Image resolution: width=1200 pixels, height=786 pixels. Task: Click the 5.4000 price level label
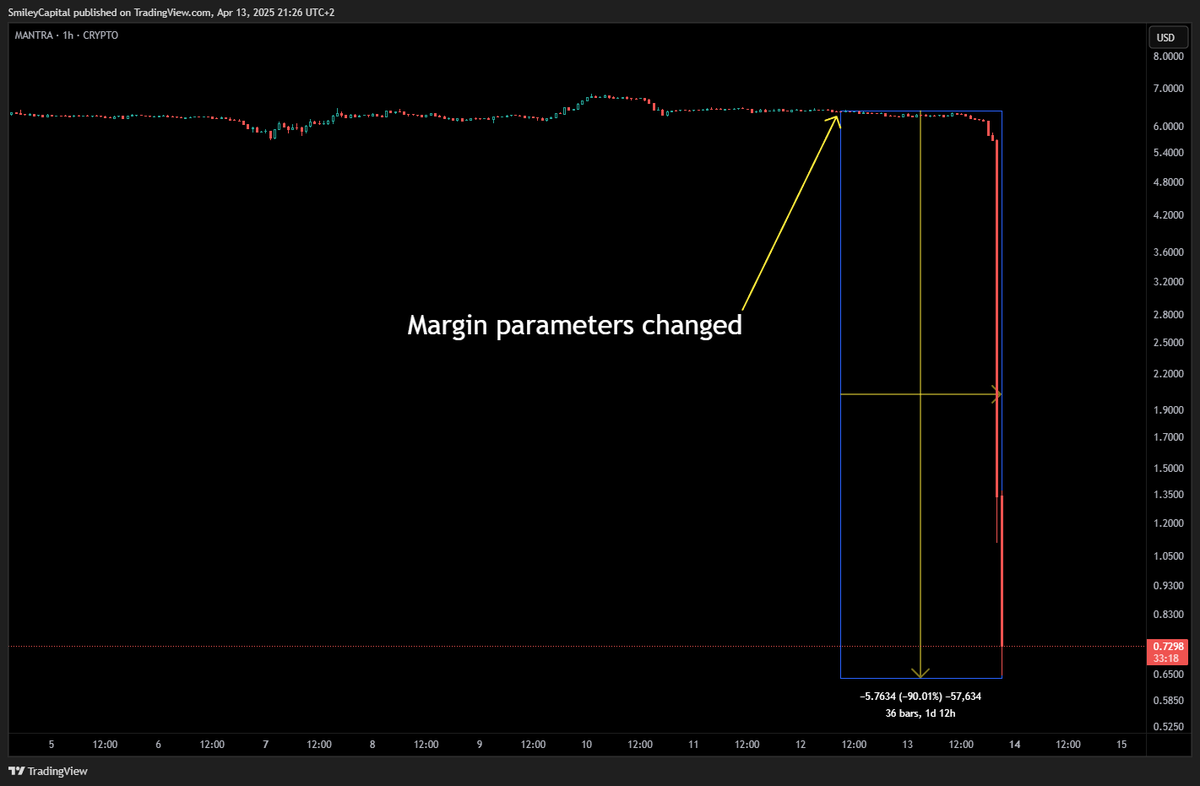click(1169, 153)
